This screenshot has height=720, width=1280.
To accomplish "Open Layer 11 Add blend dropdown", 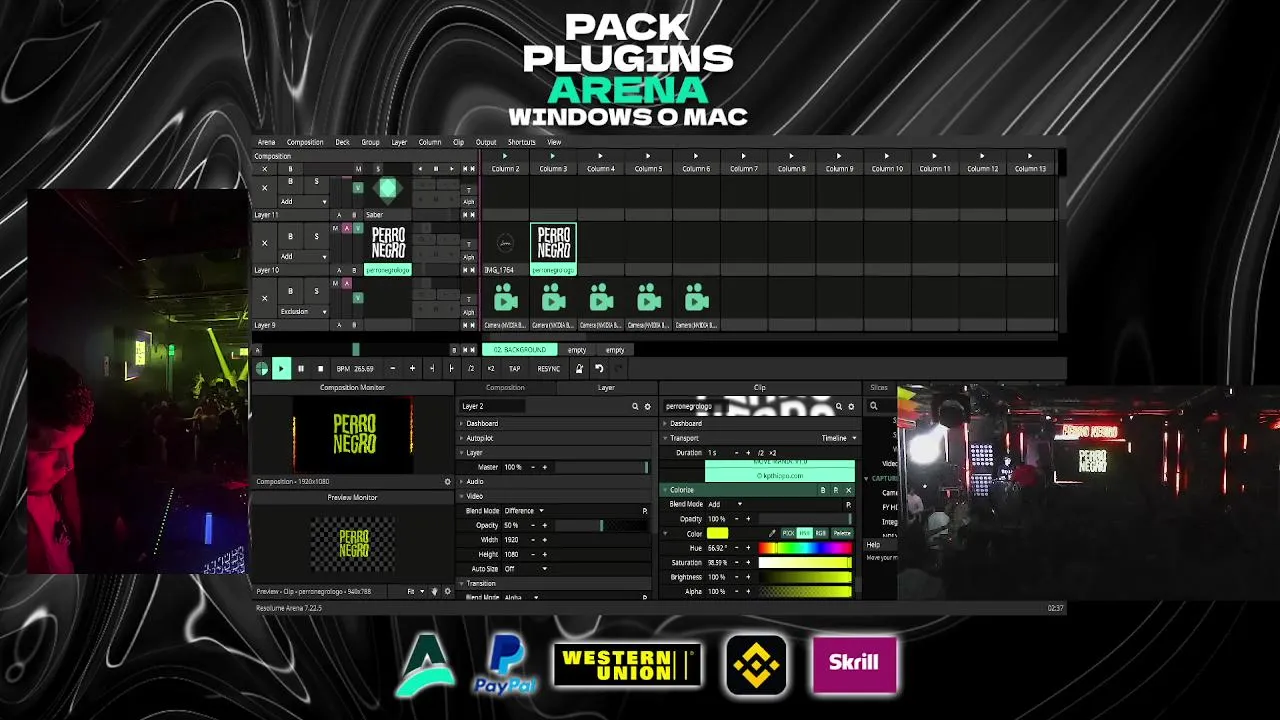I will pos(303,201).
